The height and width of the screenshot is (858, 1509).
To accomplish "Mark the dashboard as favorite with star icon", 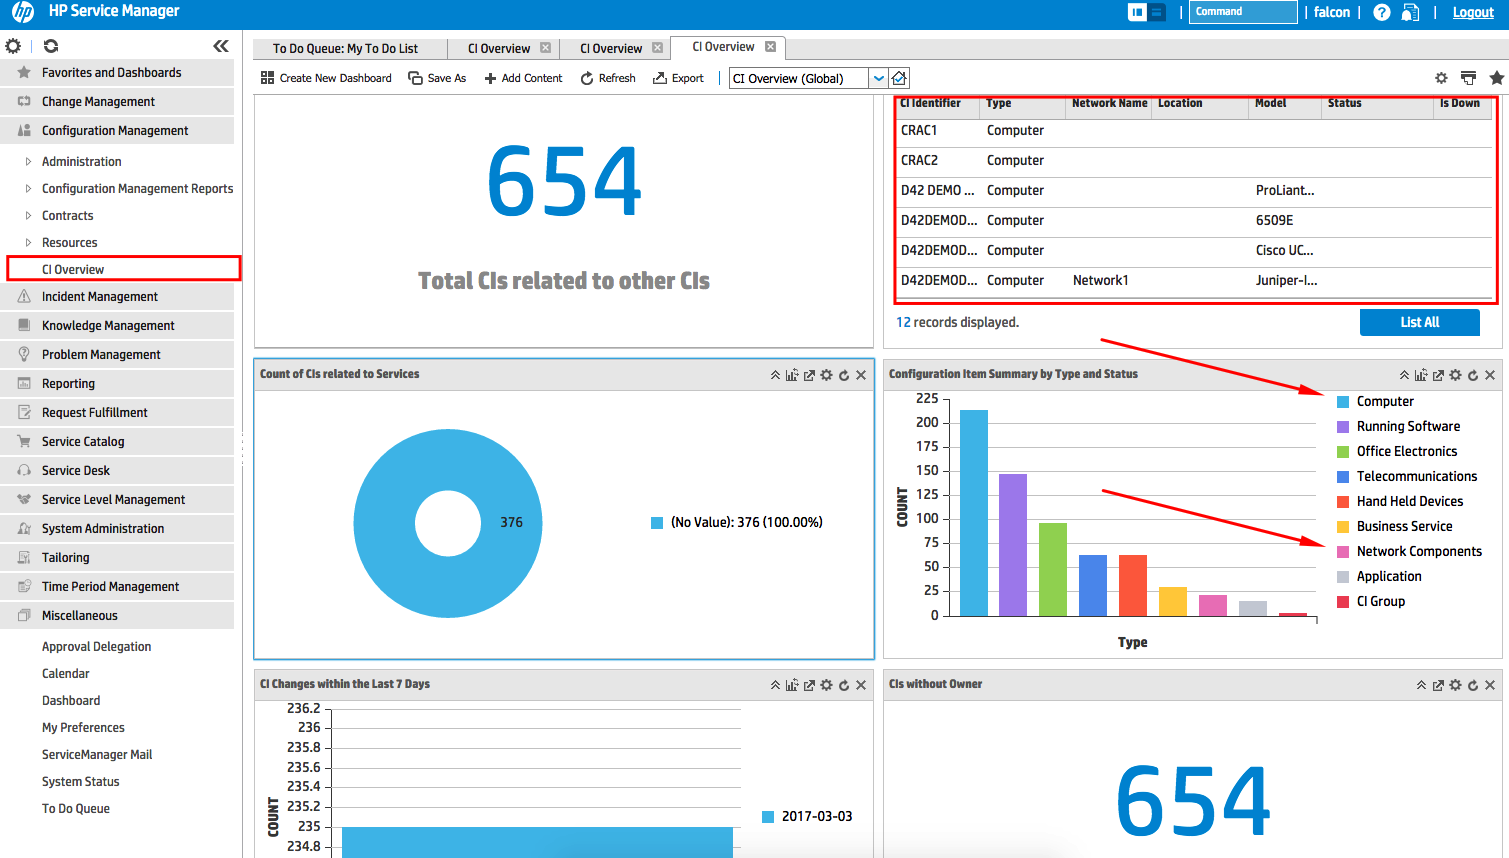I will tap(1497, 77).
